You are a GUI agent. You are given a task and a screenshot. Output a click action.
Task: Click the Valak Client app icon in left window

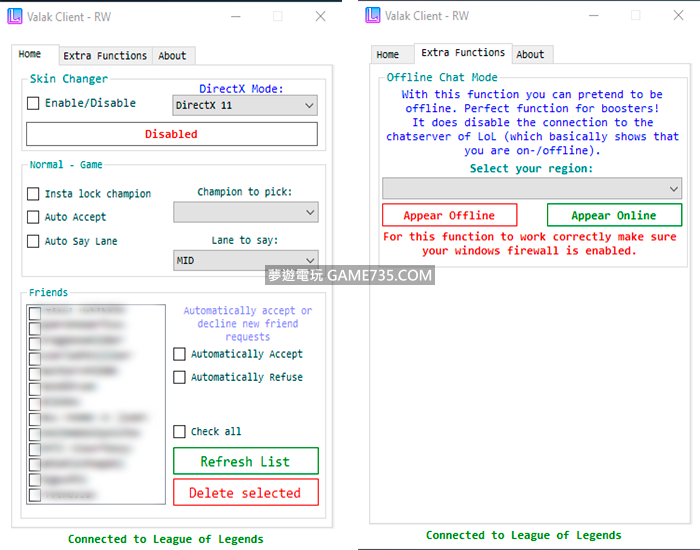pos(15,17)
